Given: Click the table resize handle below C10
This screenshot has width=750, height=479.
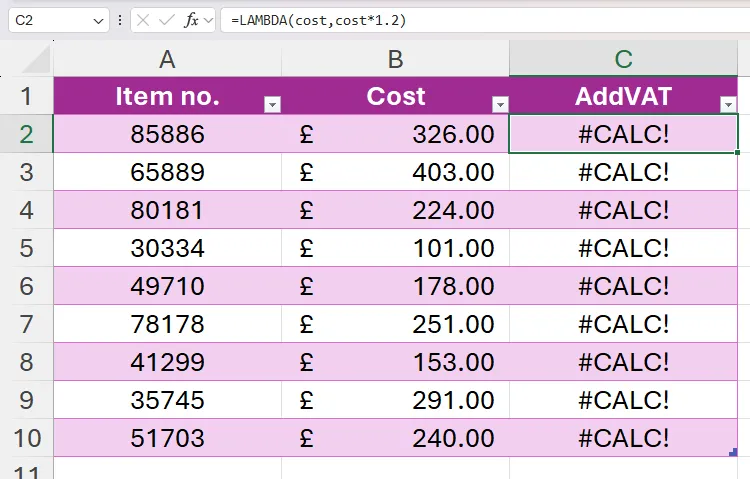Looking at the screenshot, I should pyautogui.click(x=735, y=453).
